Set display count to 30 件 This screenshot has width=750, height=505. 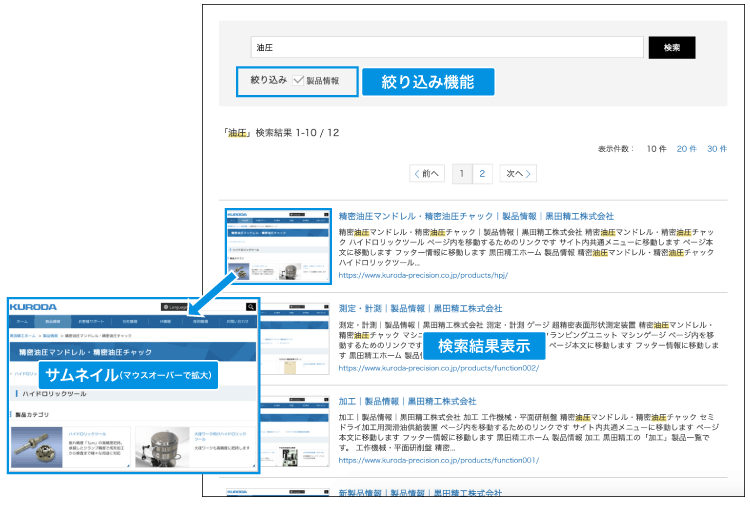pyautogui.click(x=717, y=149)
